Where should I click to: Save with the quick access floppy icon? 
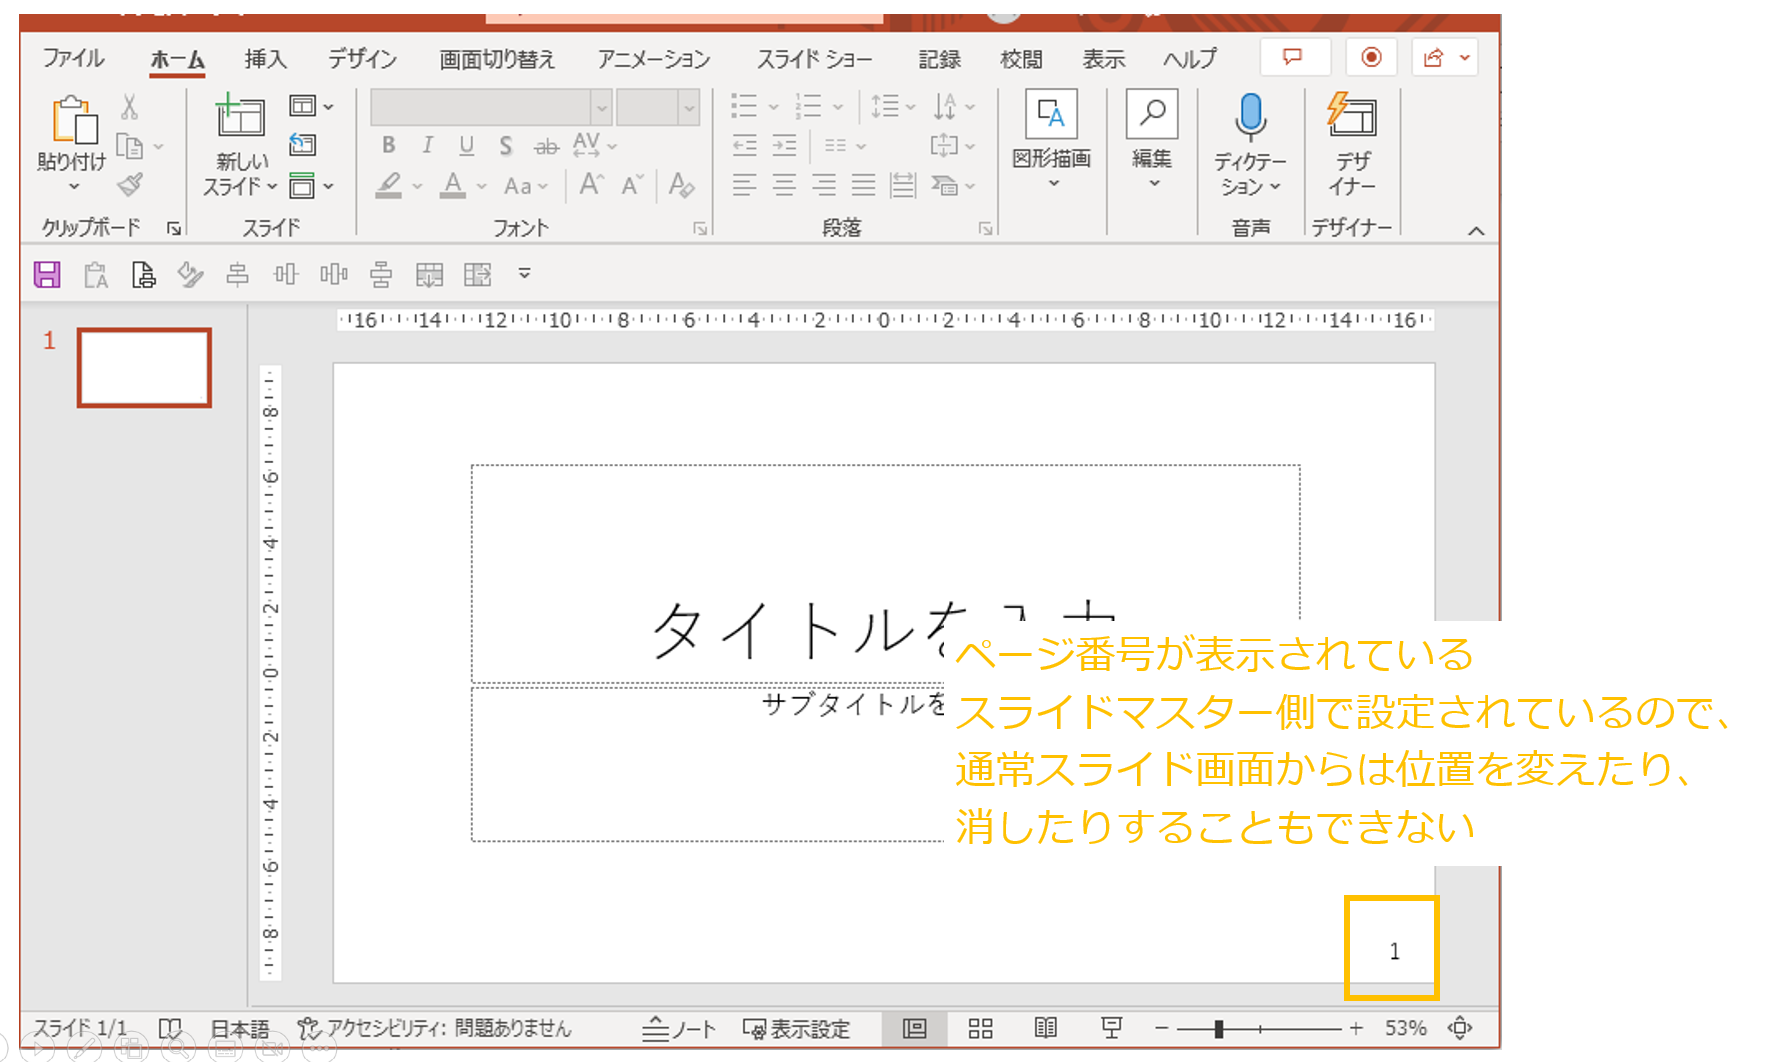click(x=47, y=274)
